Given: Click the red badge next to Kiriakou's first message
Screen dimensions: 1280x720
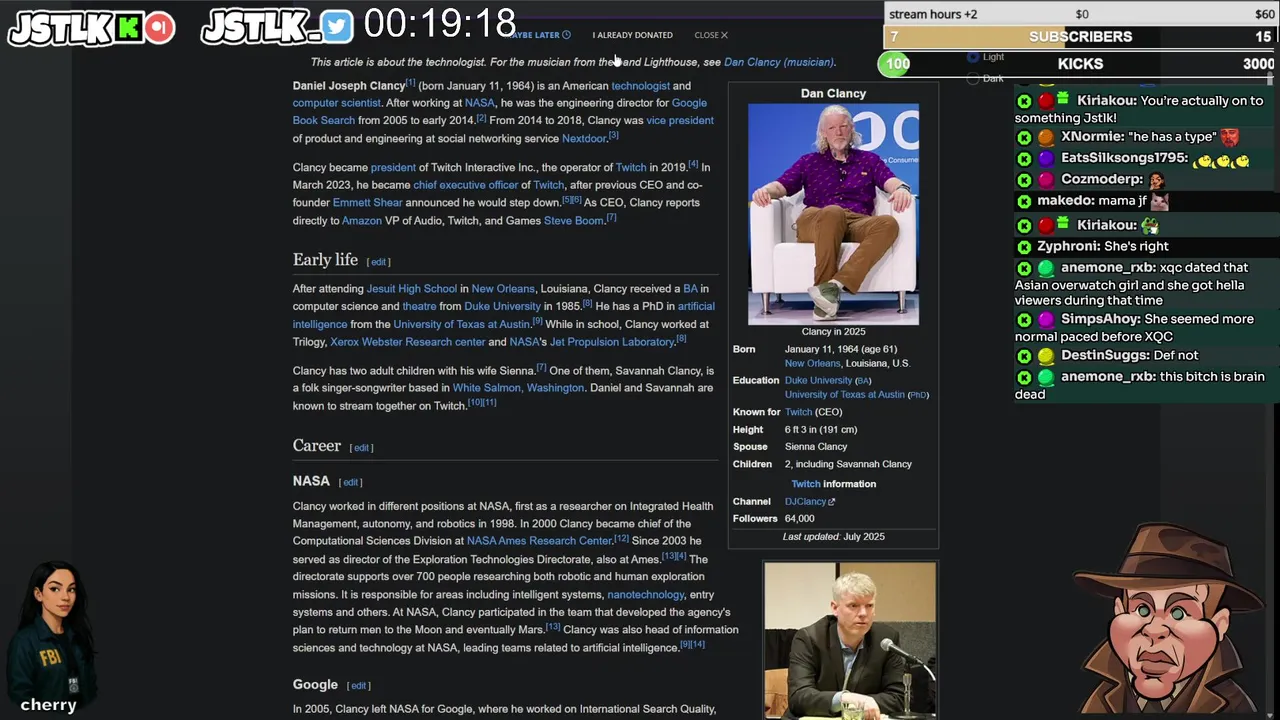Looking at the screenshot, I should click(1045, 101).
